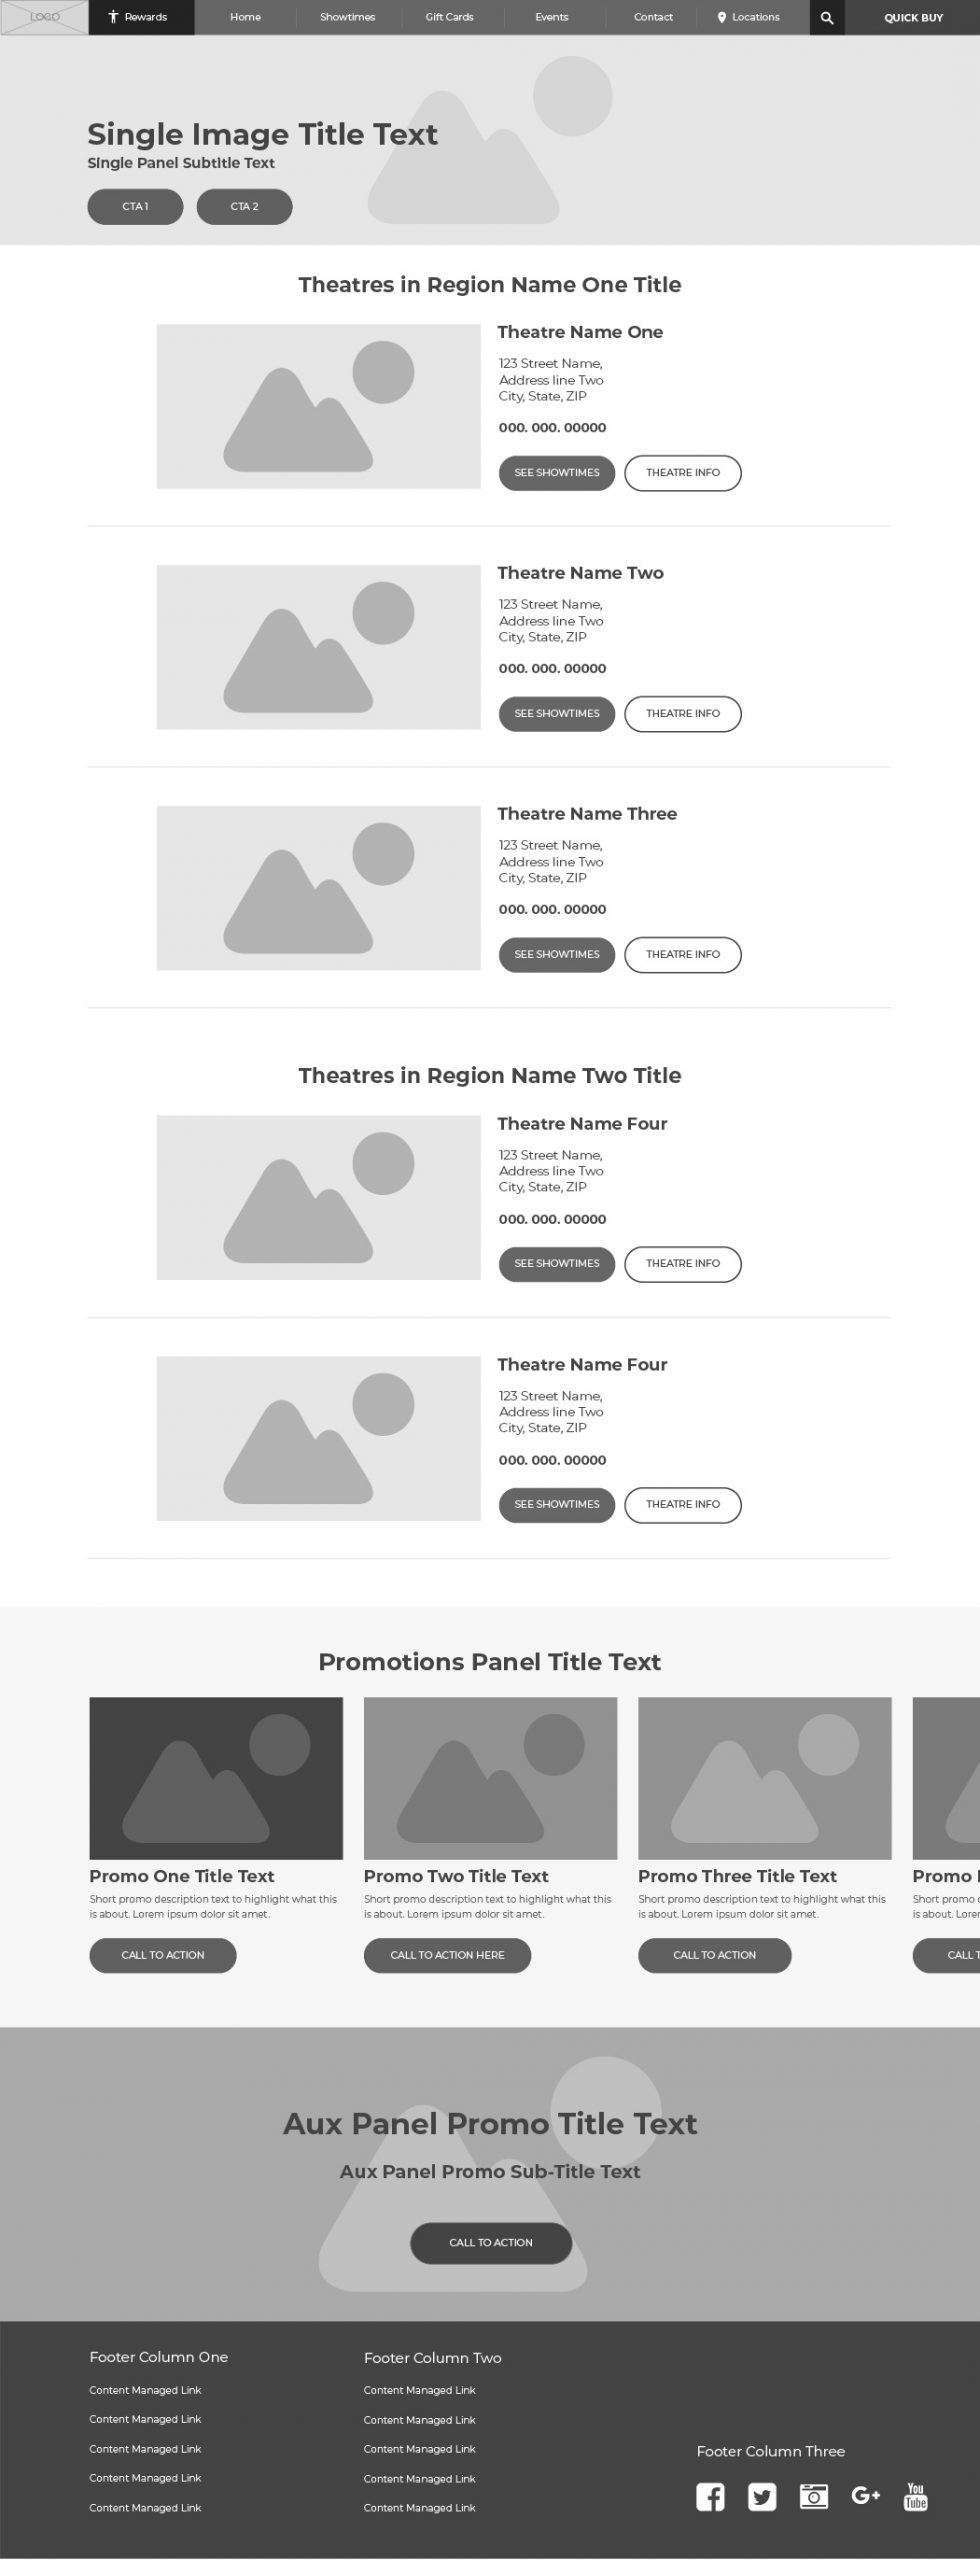Open the Facebook footer icon
This screenshot has height=2560, width=980.
point(710,2497)
